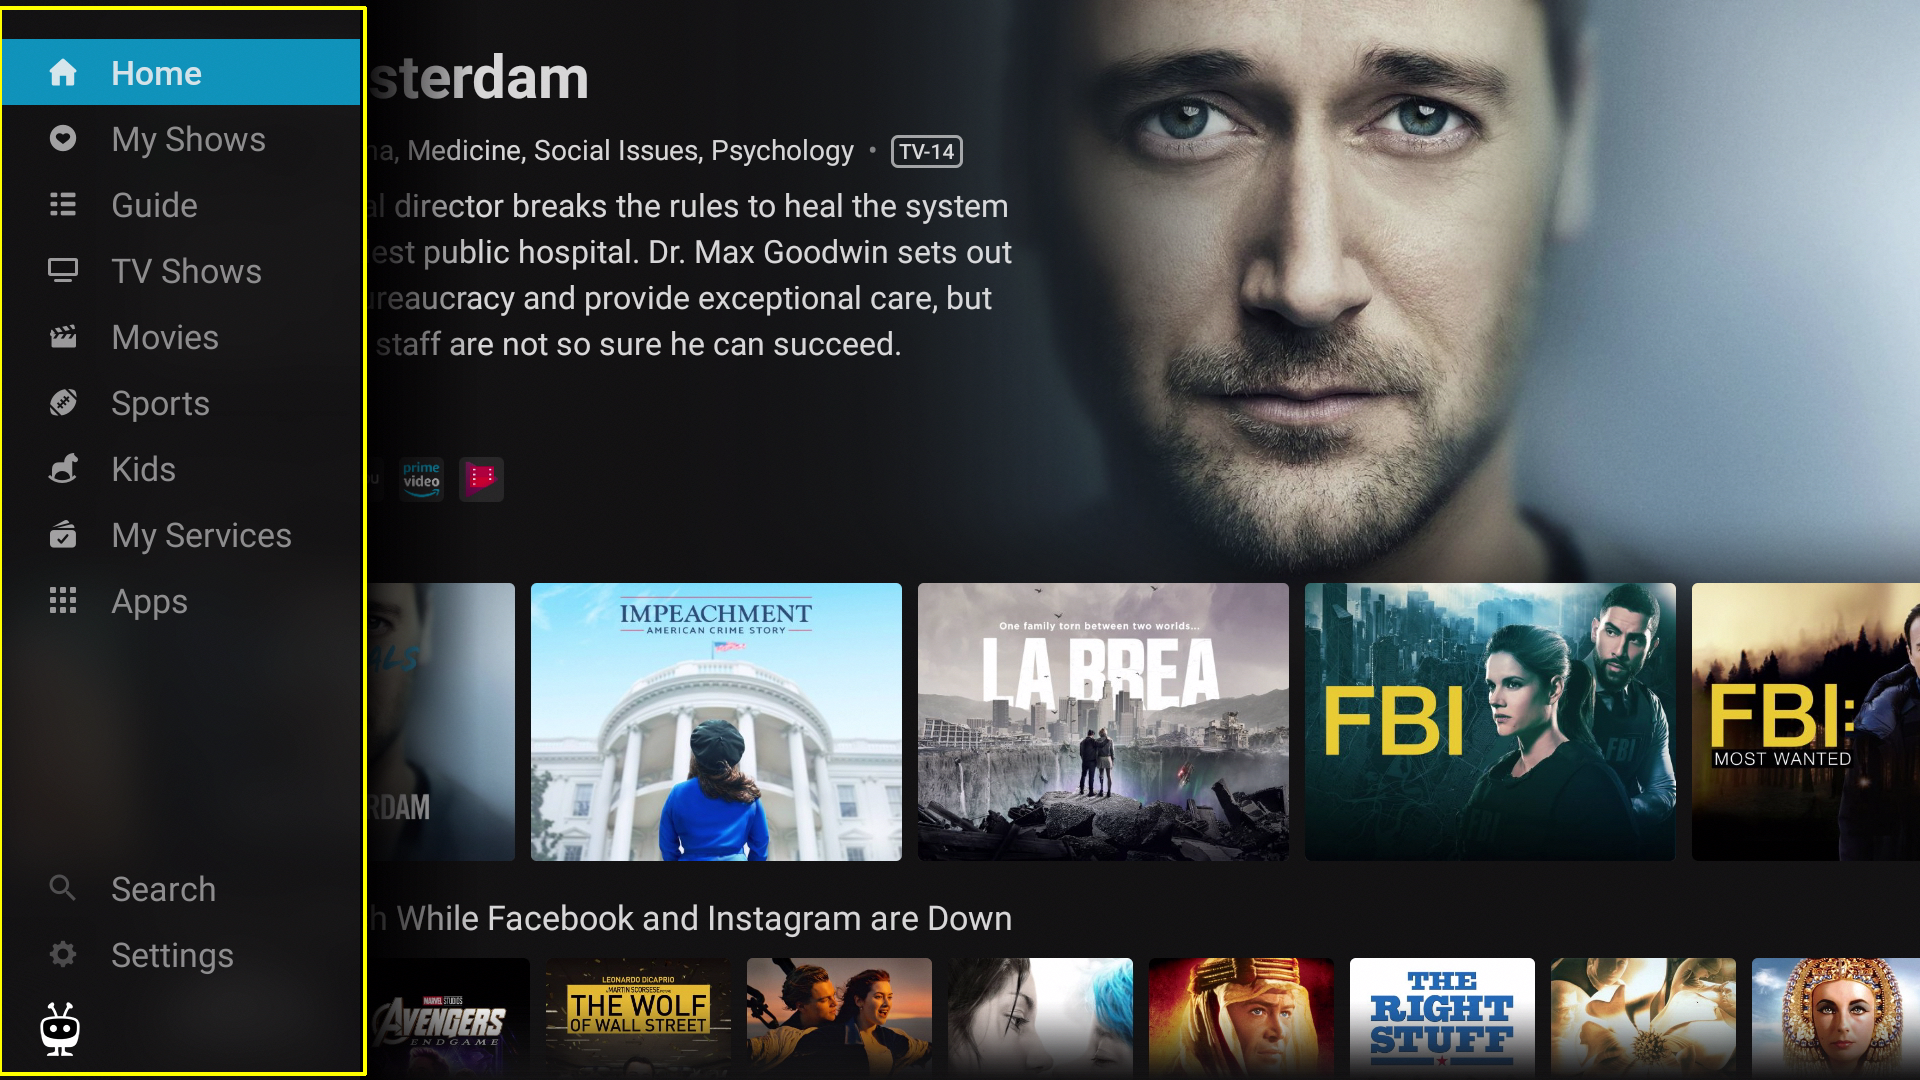Open the Impeachment American Crime Story tile
Viewport: 1920px width, 1080px height.
pos(716,722)
